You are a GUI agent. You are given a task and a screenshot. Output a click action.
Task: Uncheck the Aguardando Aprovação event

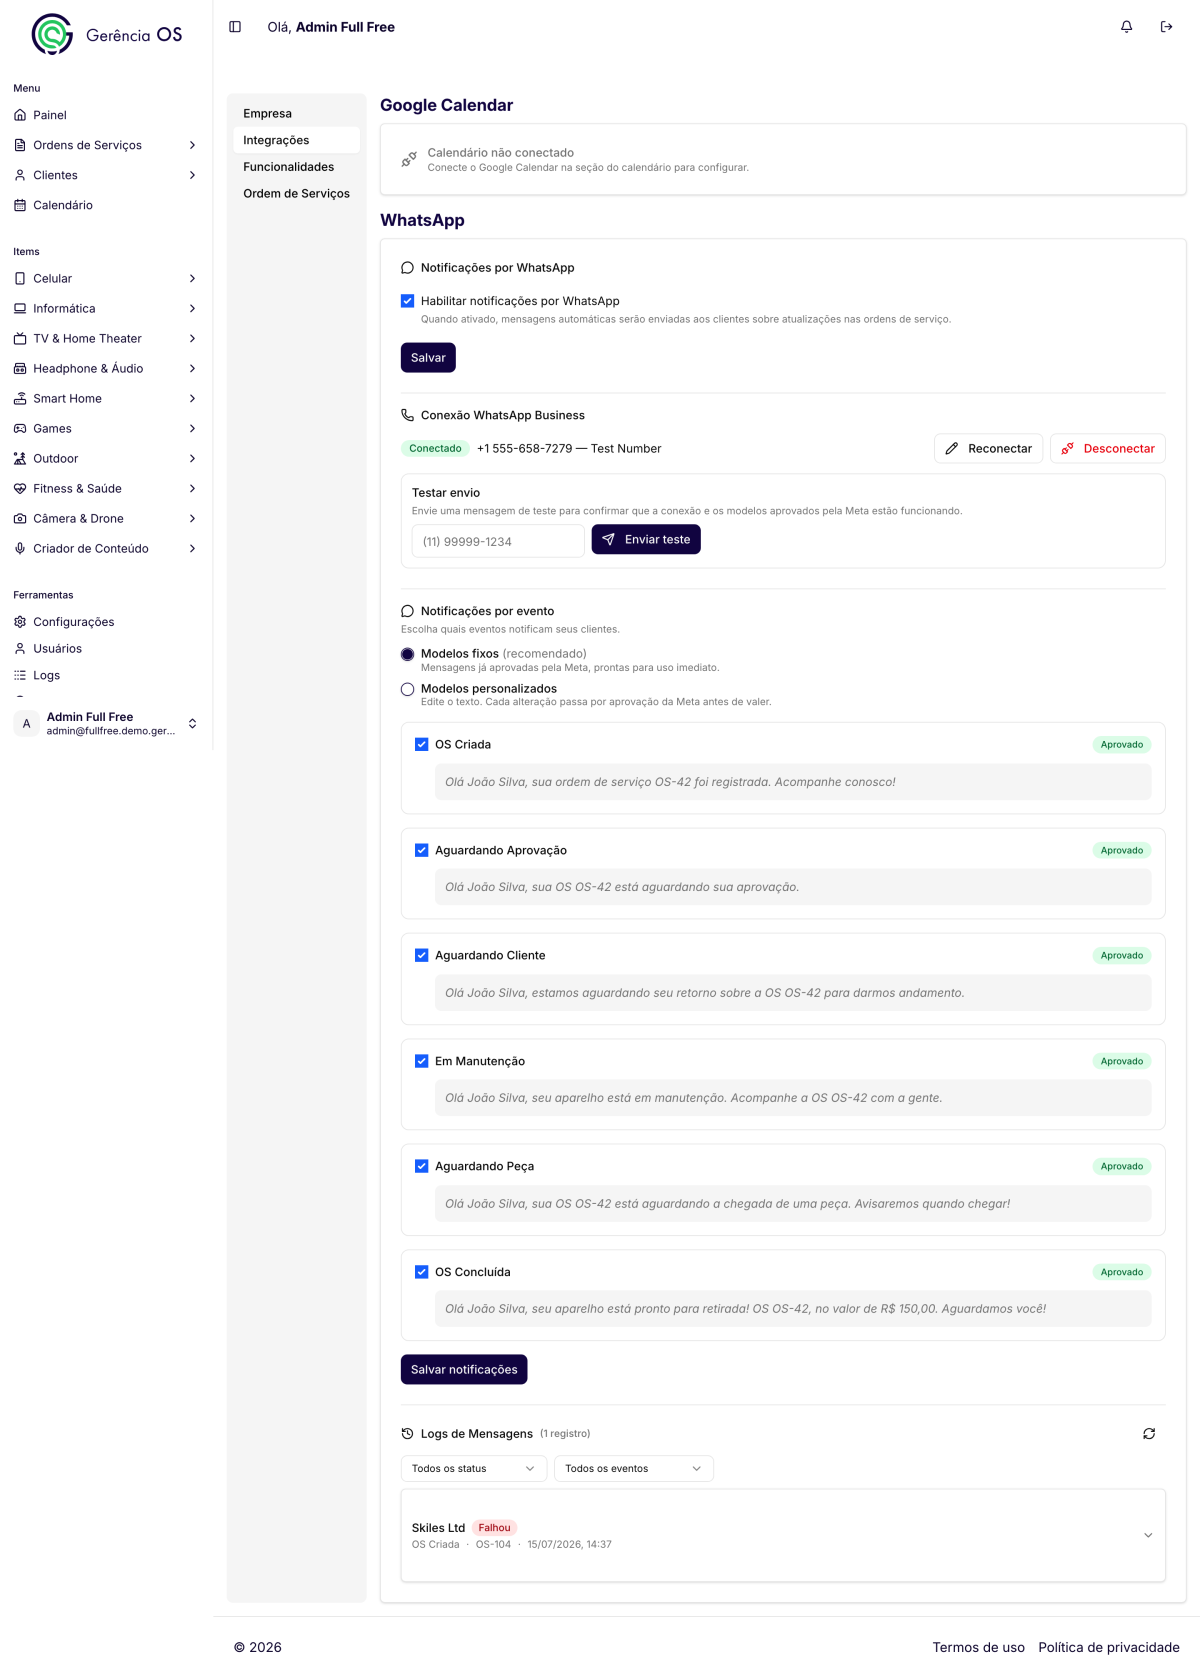click(x=422, y=850)
